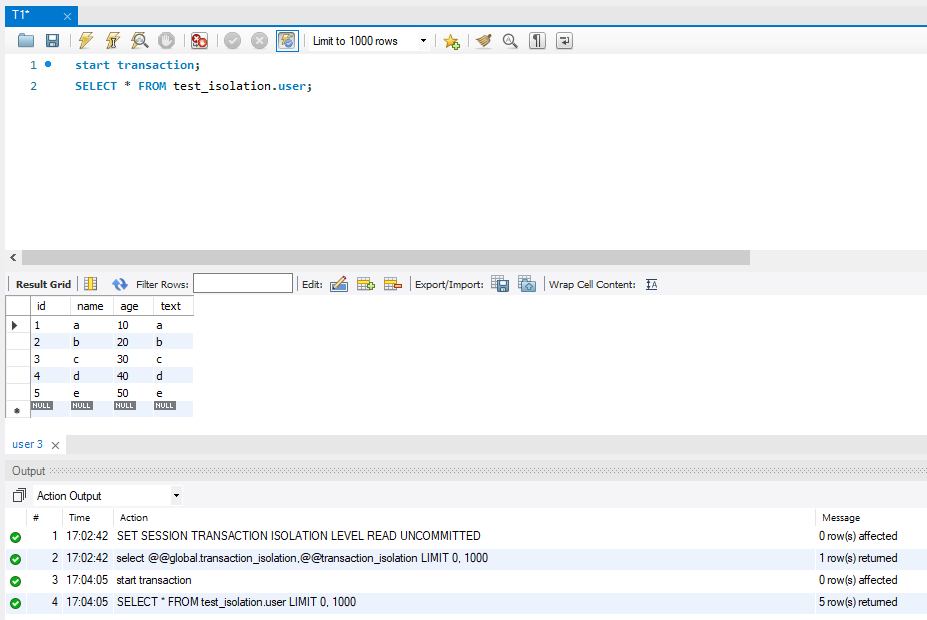The image size is (927, 620).
Task: Close the T1* query tab
Action: (67, 16)
